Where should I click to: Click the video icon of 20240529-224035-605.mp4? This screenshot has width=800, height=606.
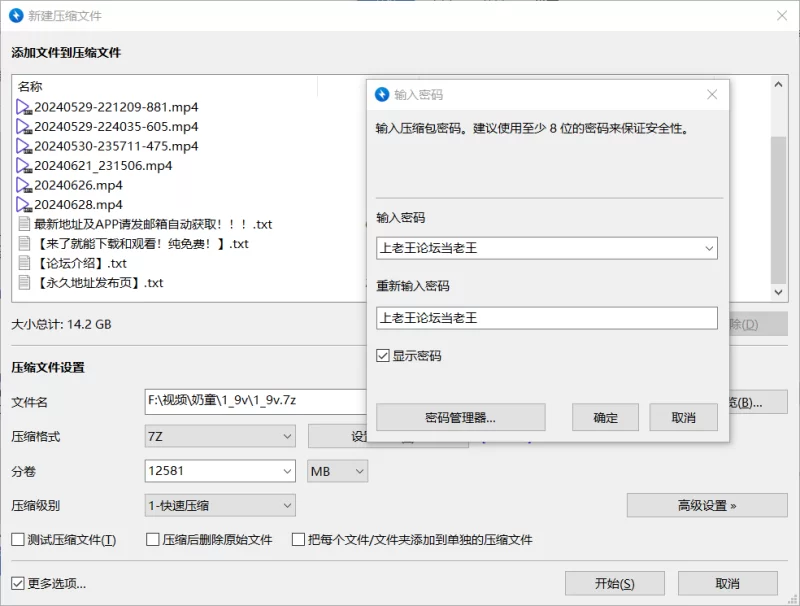point(24,127)
